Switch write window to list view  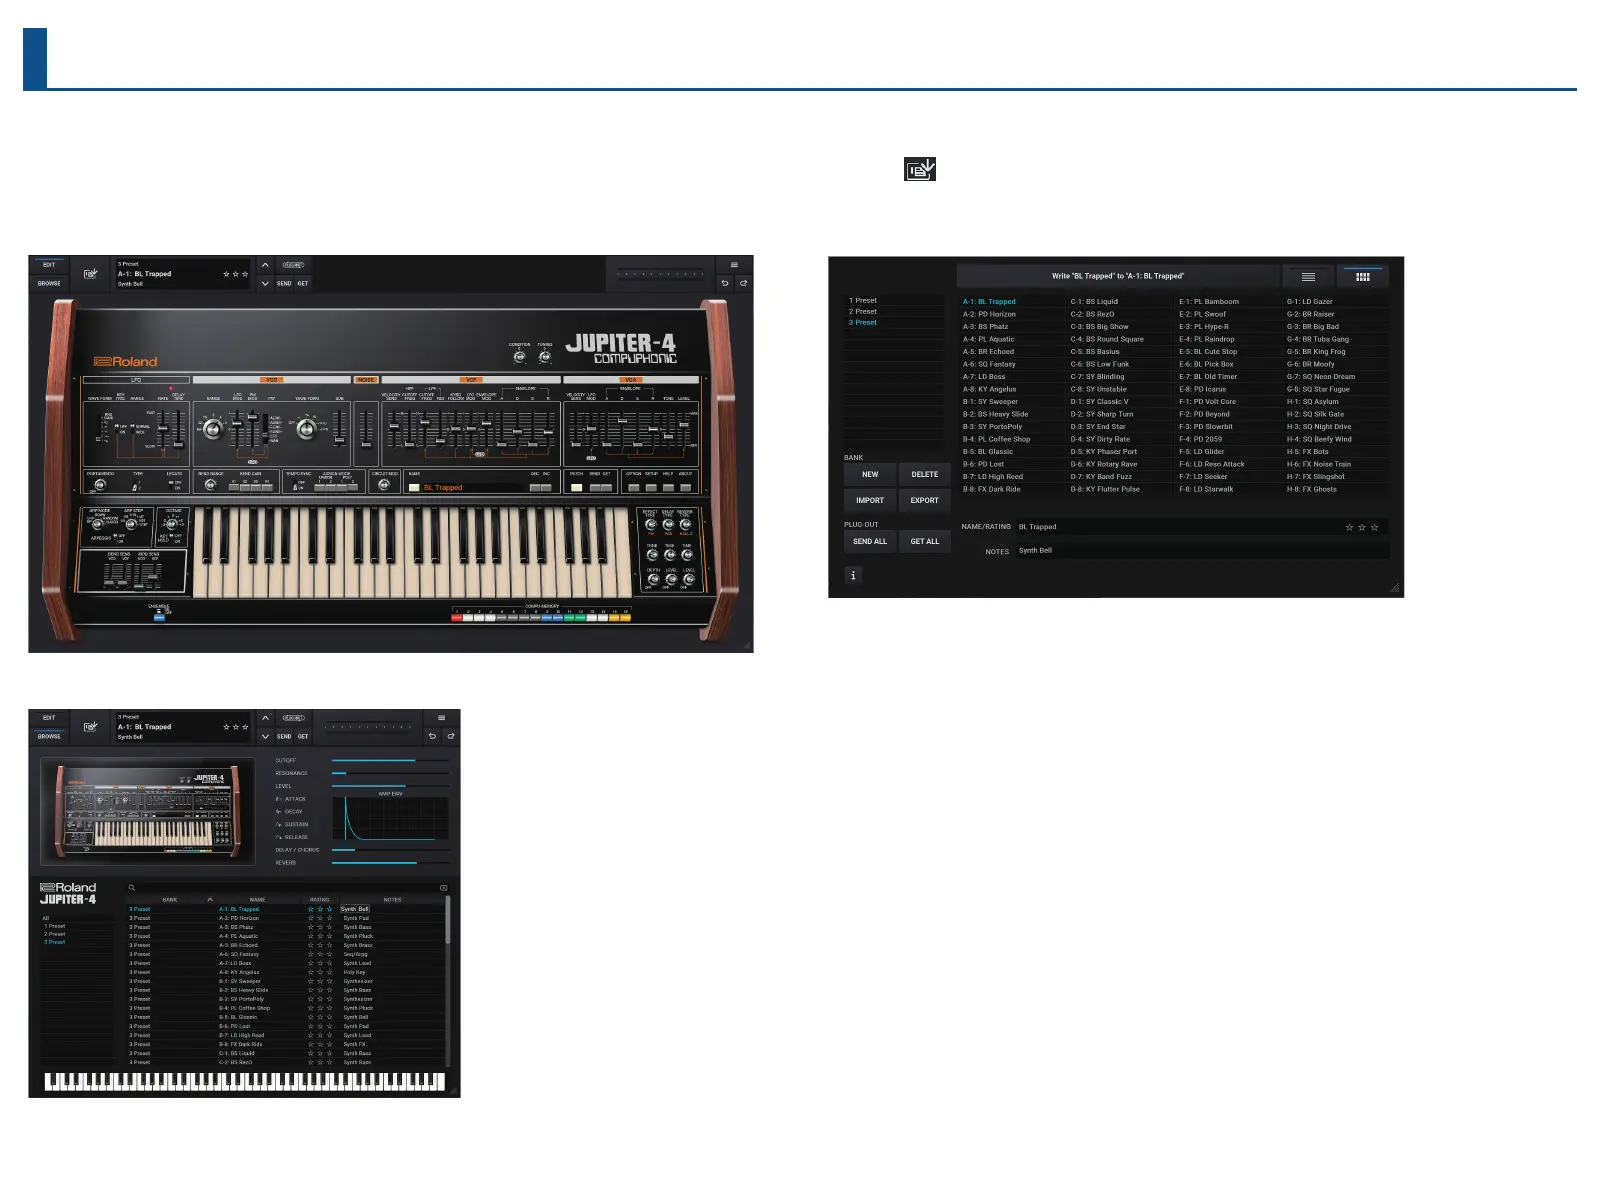coord(1308,277)
